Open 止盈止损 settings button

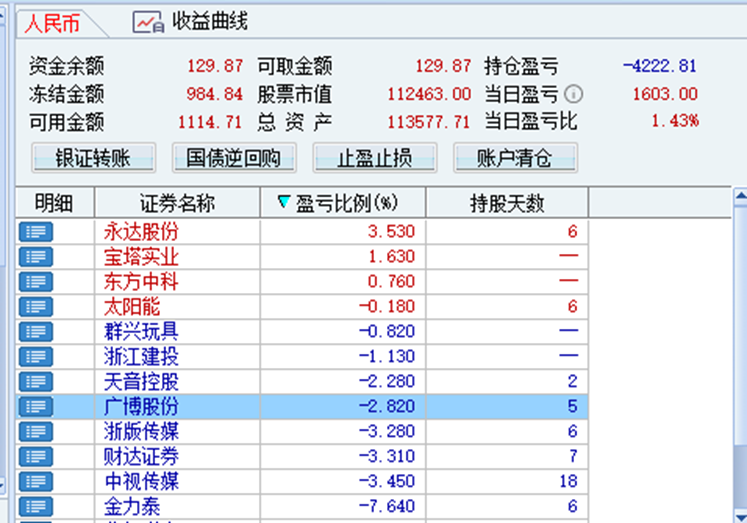point(375,158)
